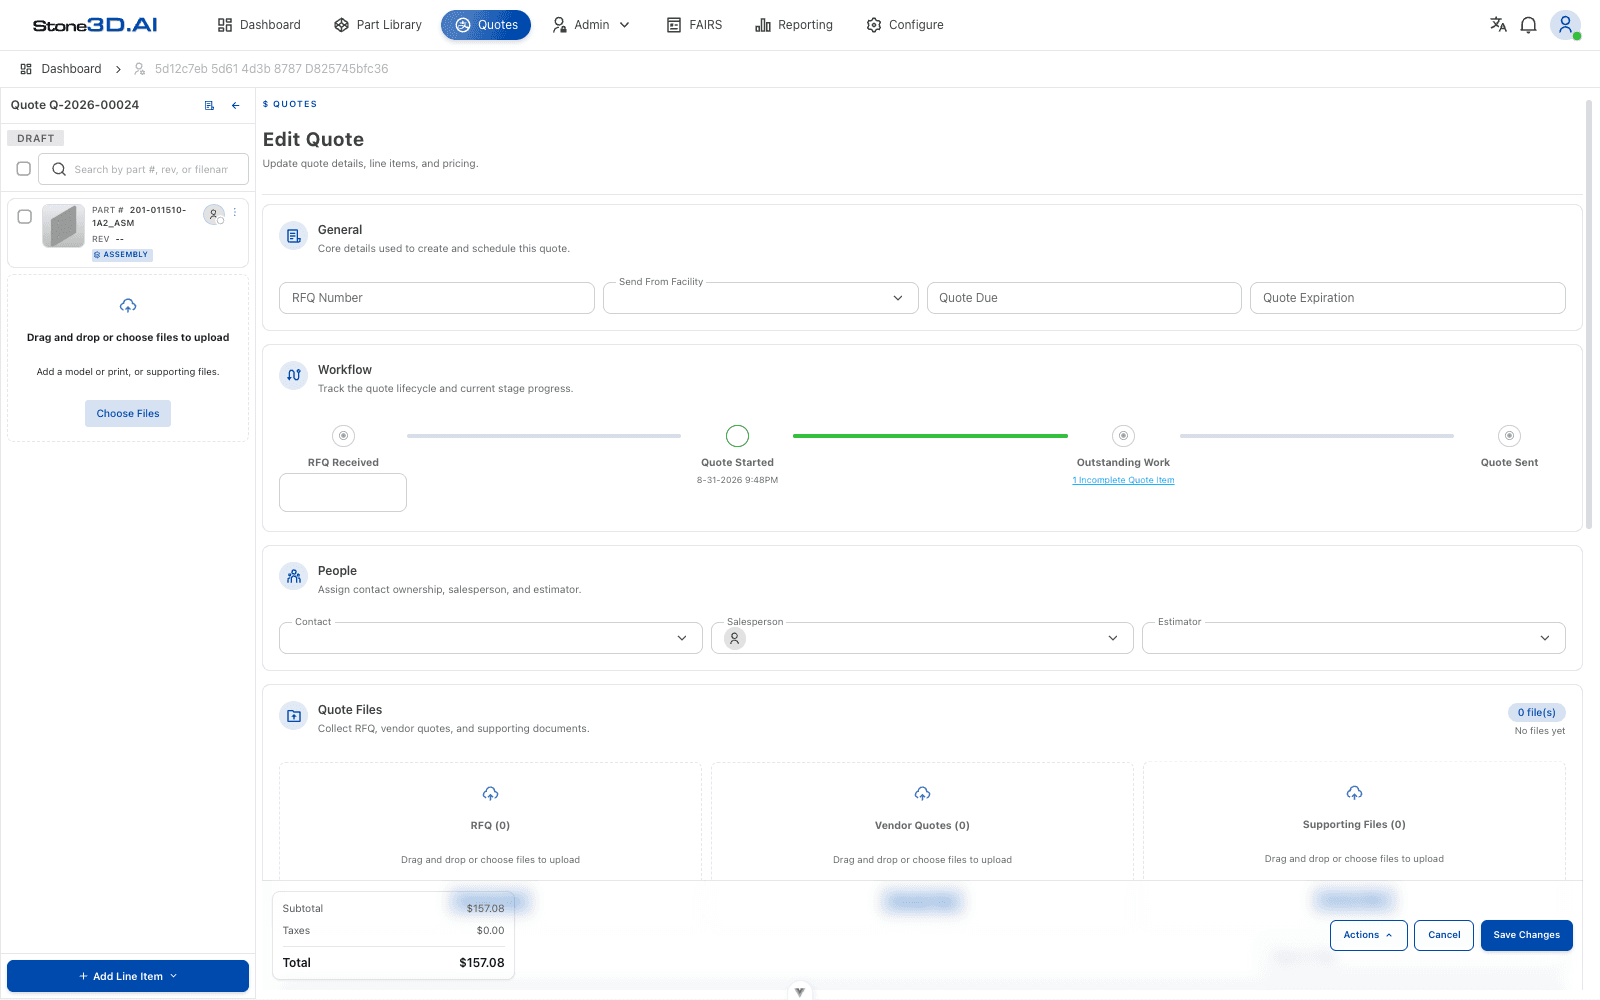
Task: Open the language translation icon
Action: [x=1498, y=25]
